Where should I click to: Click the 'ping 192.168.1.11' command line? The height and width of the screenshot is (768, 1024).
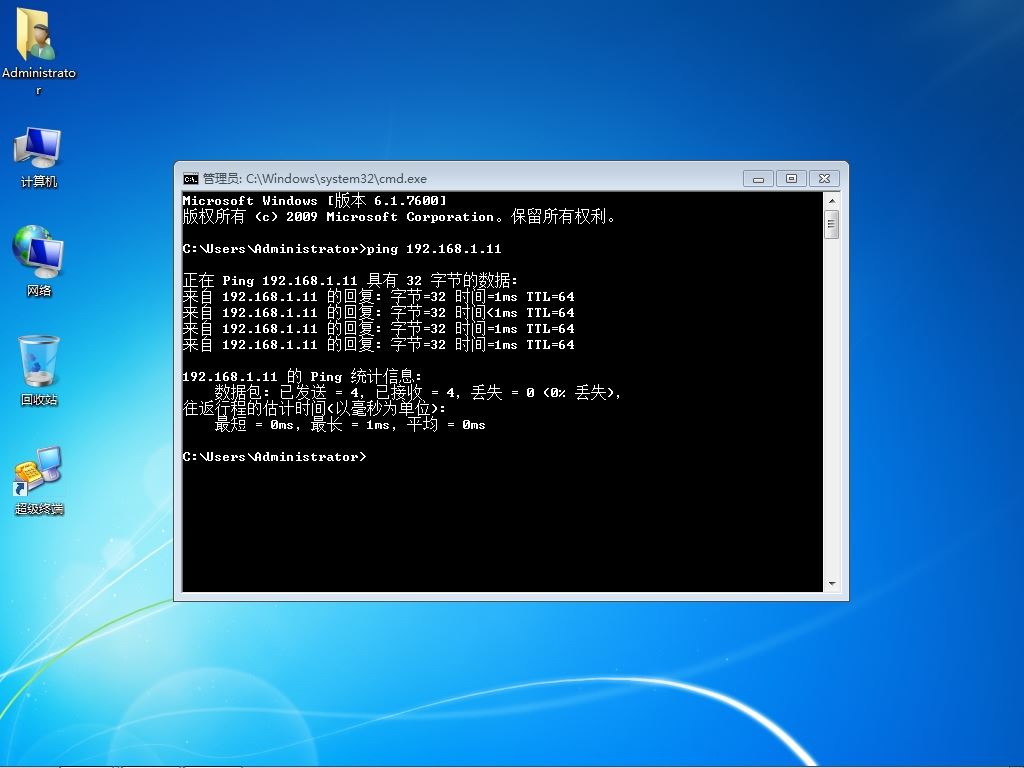tap(342, 249)
